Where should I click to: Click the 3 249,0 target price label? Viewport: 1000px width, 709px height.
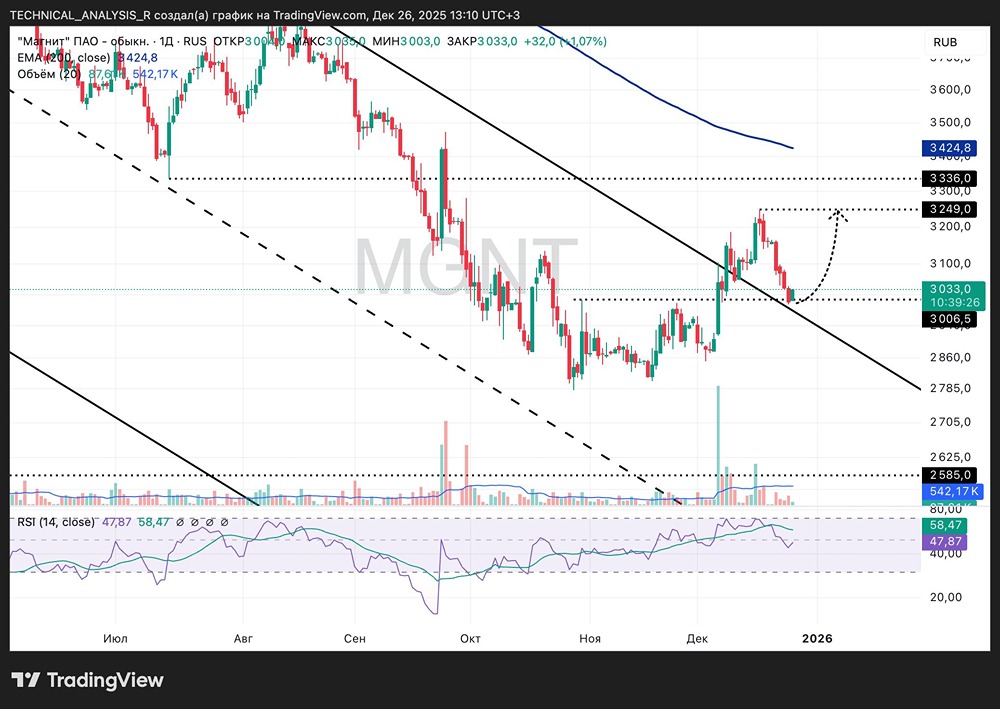click(x=949, y=209)
